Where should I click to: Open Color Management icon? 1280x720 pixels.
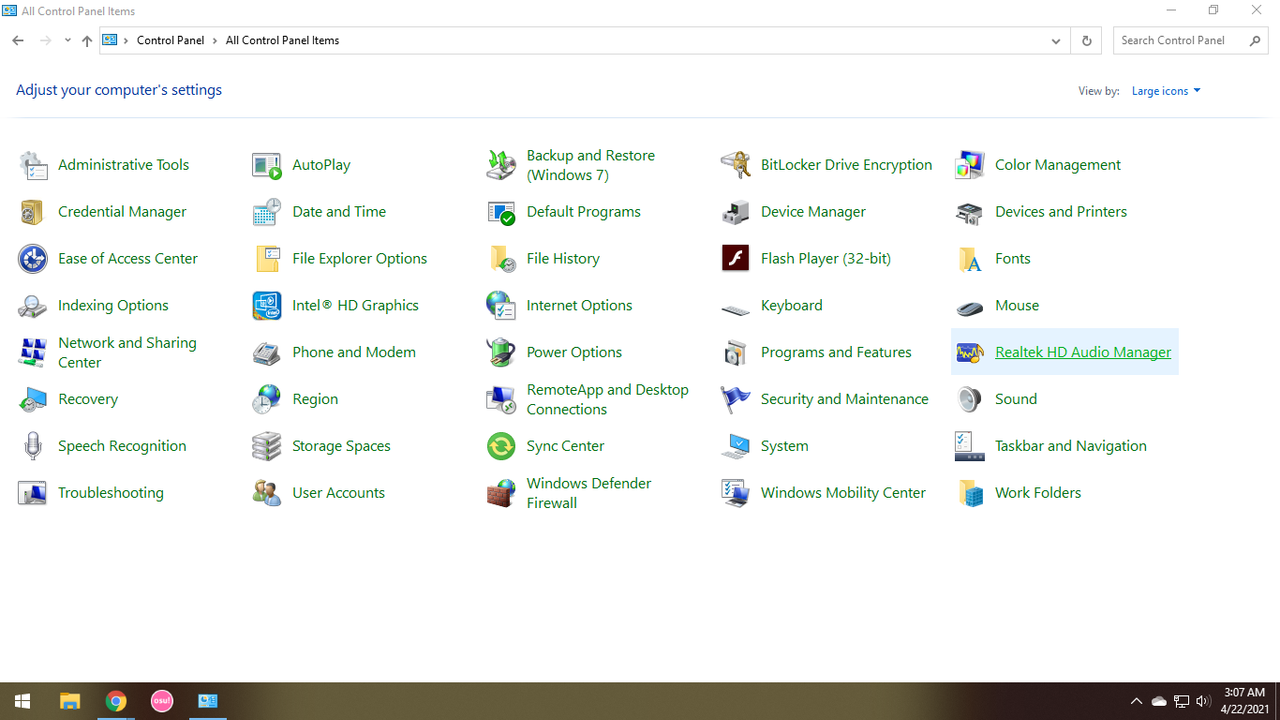point(969,165)
